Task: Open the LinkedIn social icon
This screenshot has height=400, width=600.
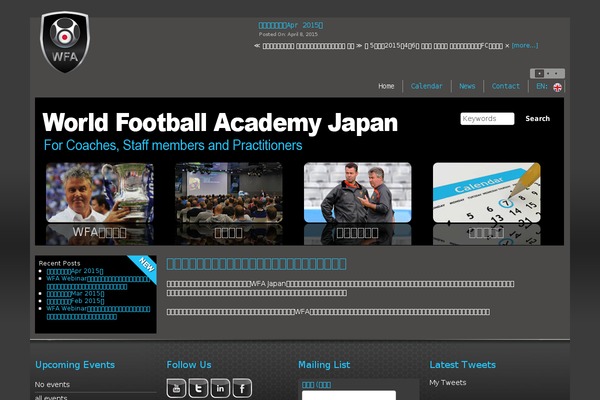Action: coord(220,389)
